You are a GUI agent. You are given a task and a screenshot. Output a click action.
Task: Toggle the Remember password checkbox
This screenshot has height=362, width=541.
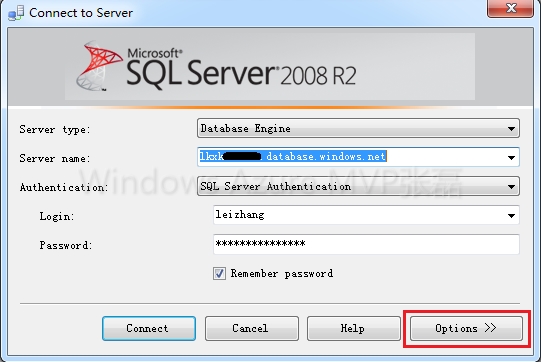click(219, 273)
